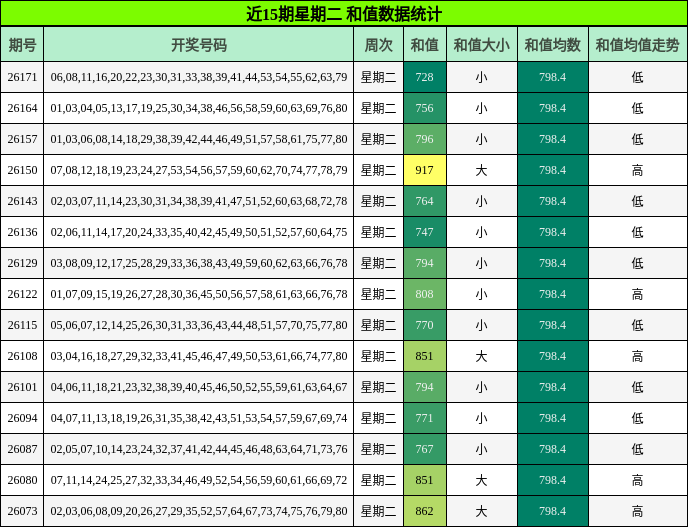Select issue number 26122
This screenshot has width=688, height=527.
(22, 294)
